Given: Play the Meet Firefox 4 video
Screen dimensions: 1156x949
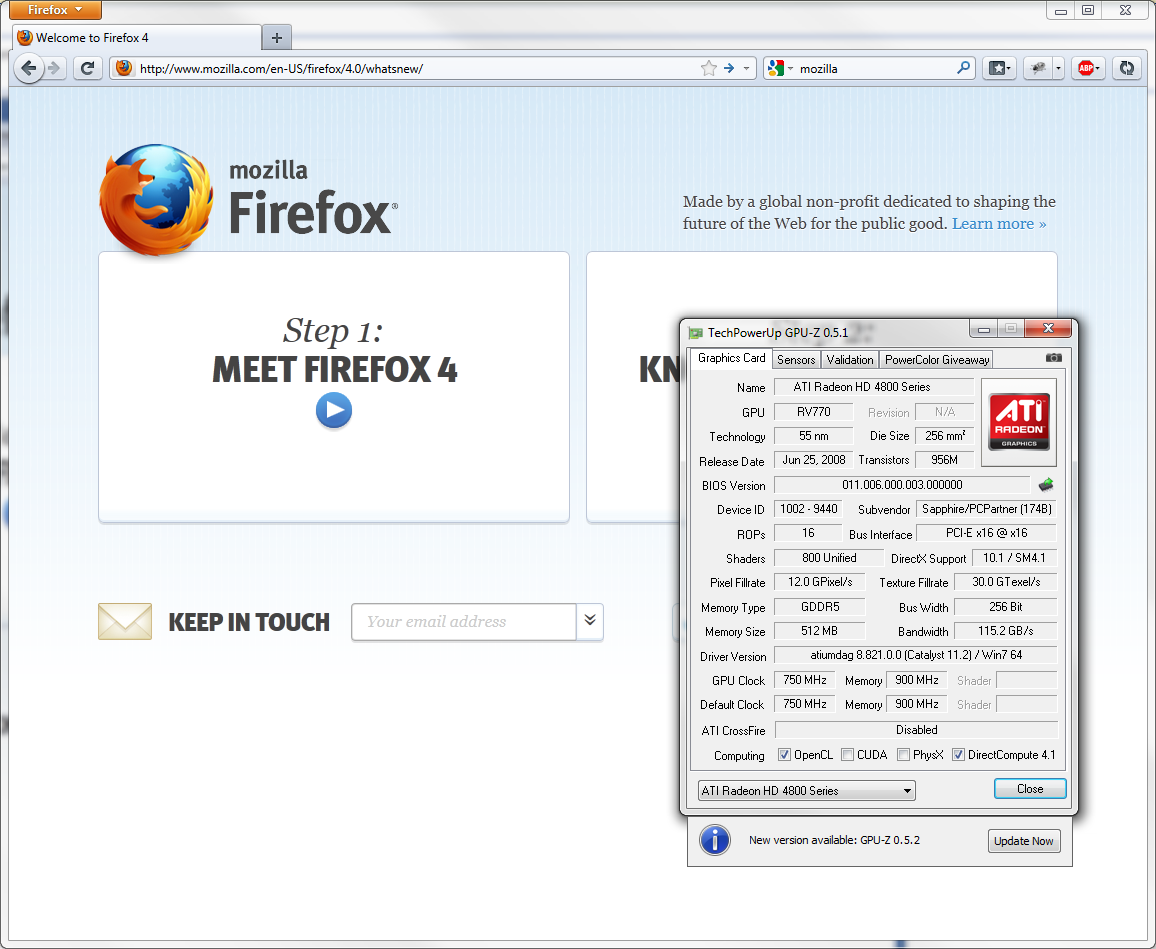Looking at the screenshot, I should pyautogui.click(x=334, y=410).
